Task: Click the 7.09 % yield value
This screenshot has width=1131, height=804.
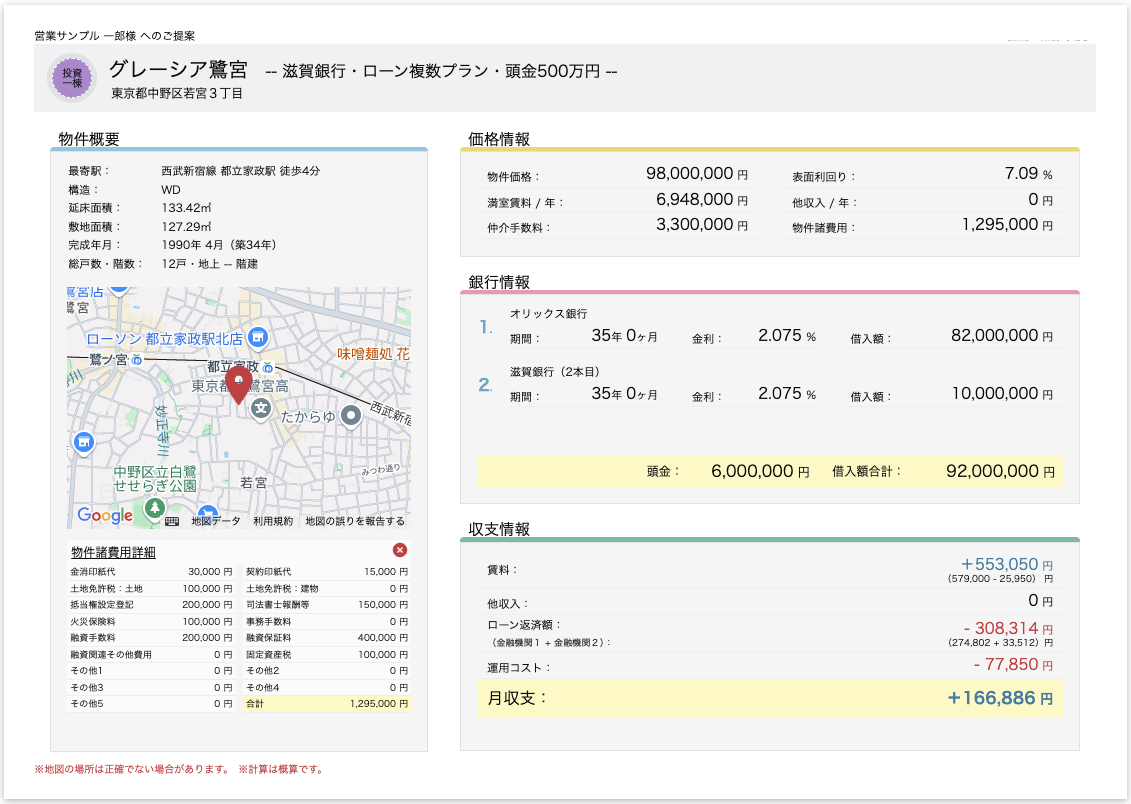Action: click(x=1029, y=174)
